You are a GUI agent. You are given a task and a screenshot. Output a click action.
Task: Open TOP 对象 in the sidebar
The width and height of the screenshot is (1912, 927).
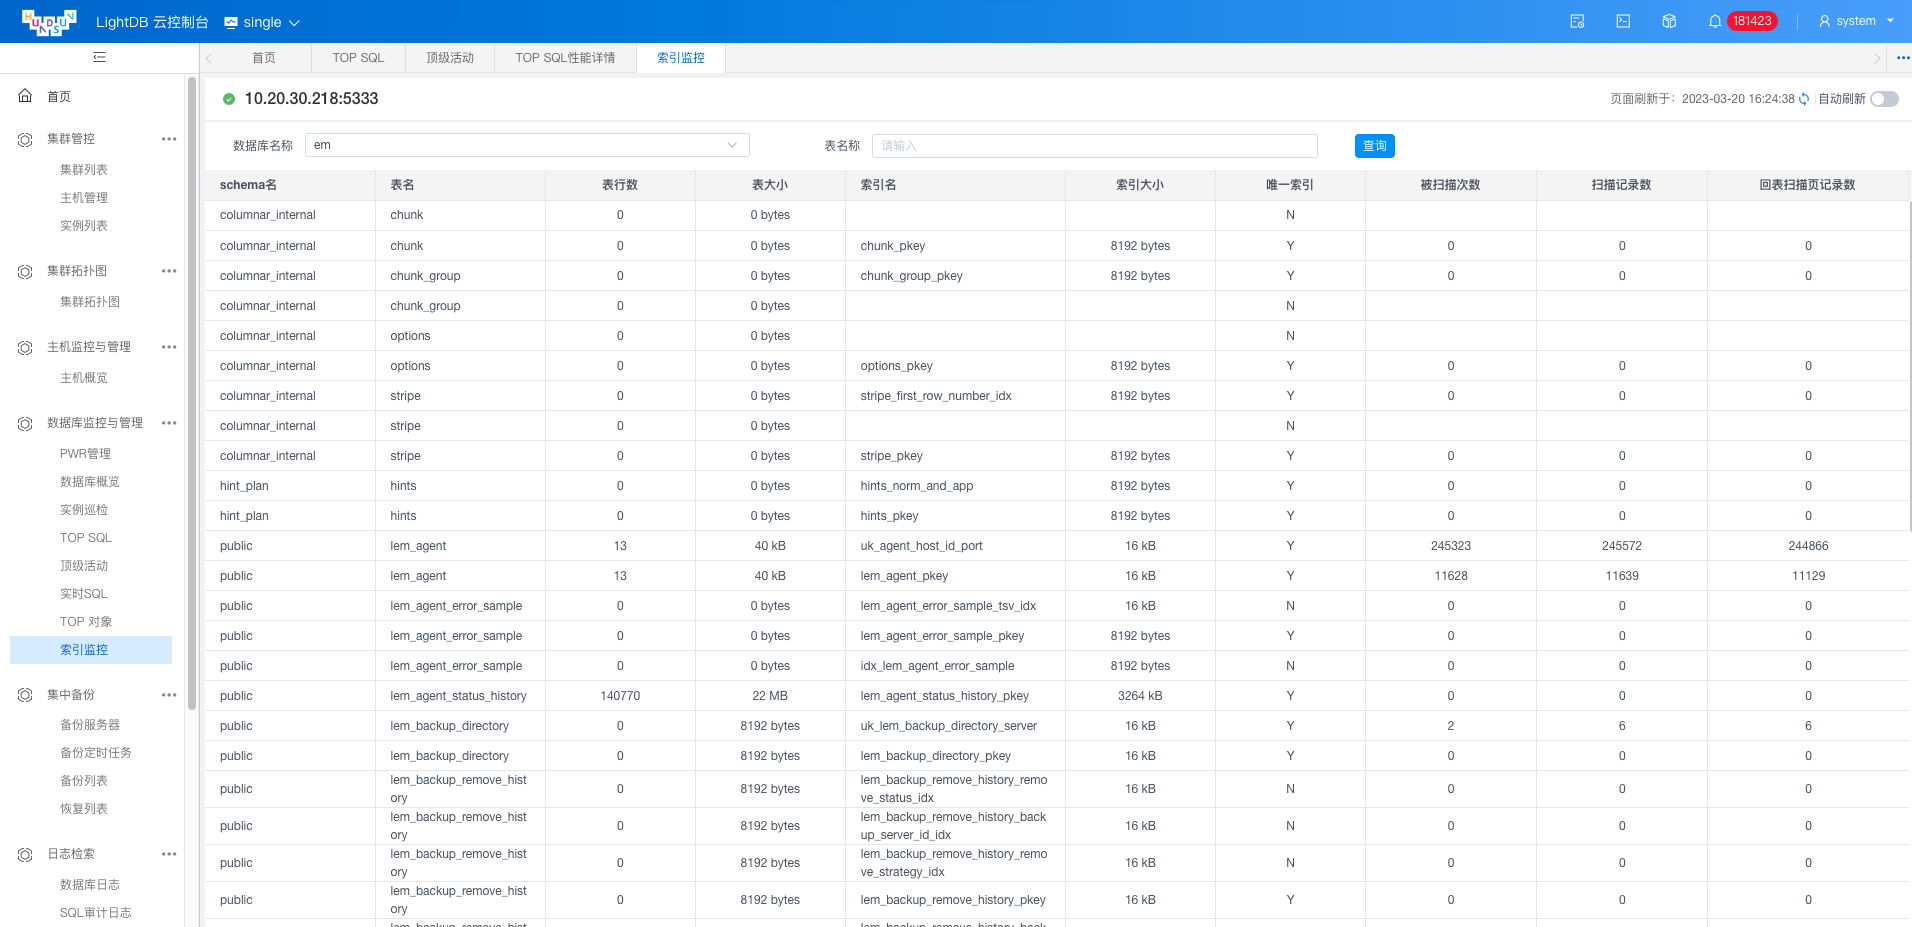tap(86, 622)
